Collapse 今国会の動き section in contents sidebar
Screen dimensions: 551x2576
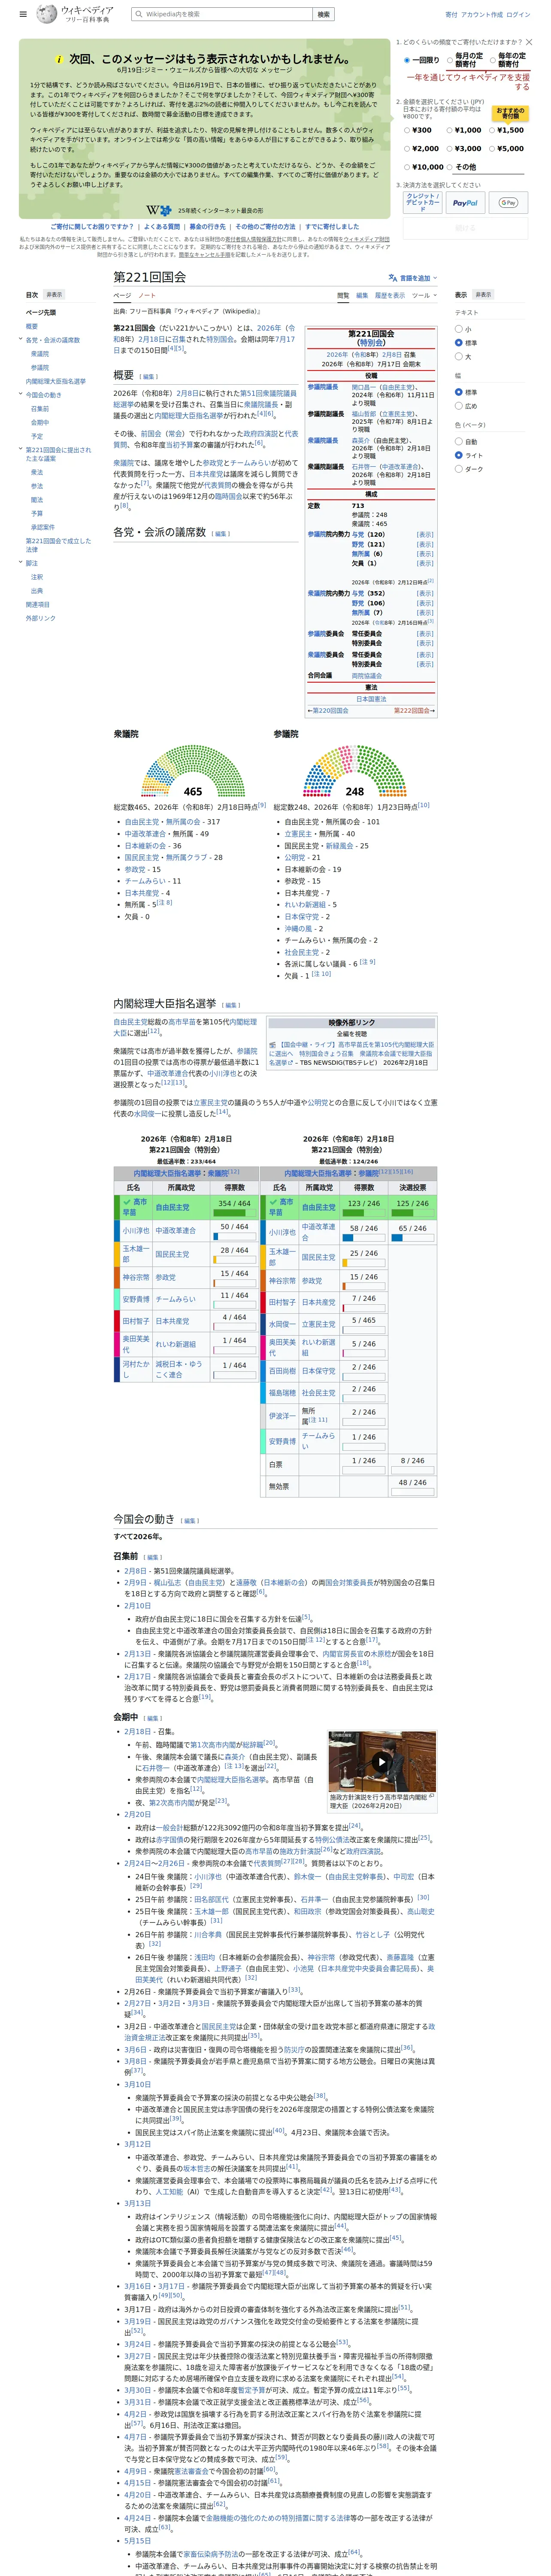tap(20, 395)
